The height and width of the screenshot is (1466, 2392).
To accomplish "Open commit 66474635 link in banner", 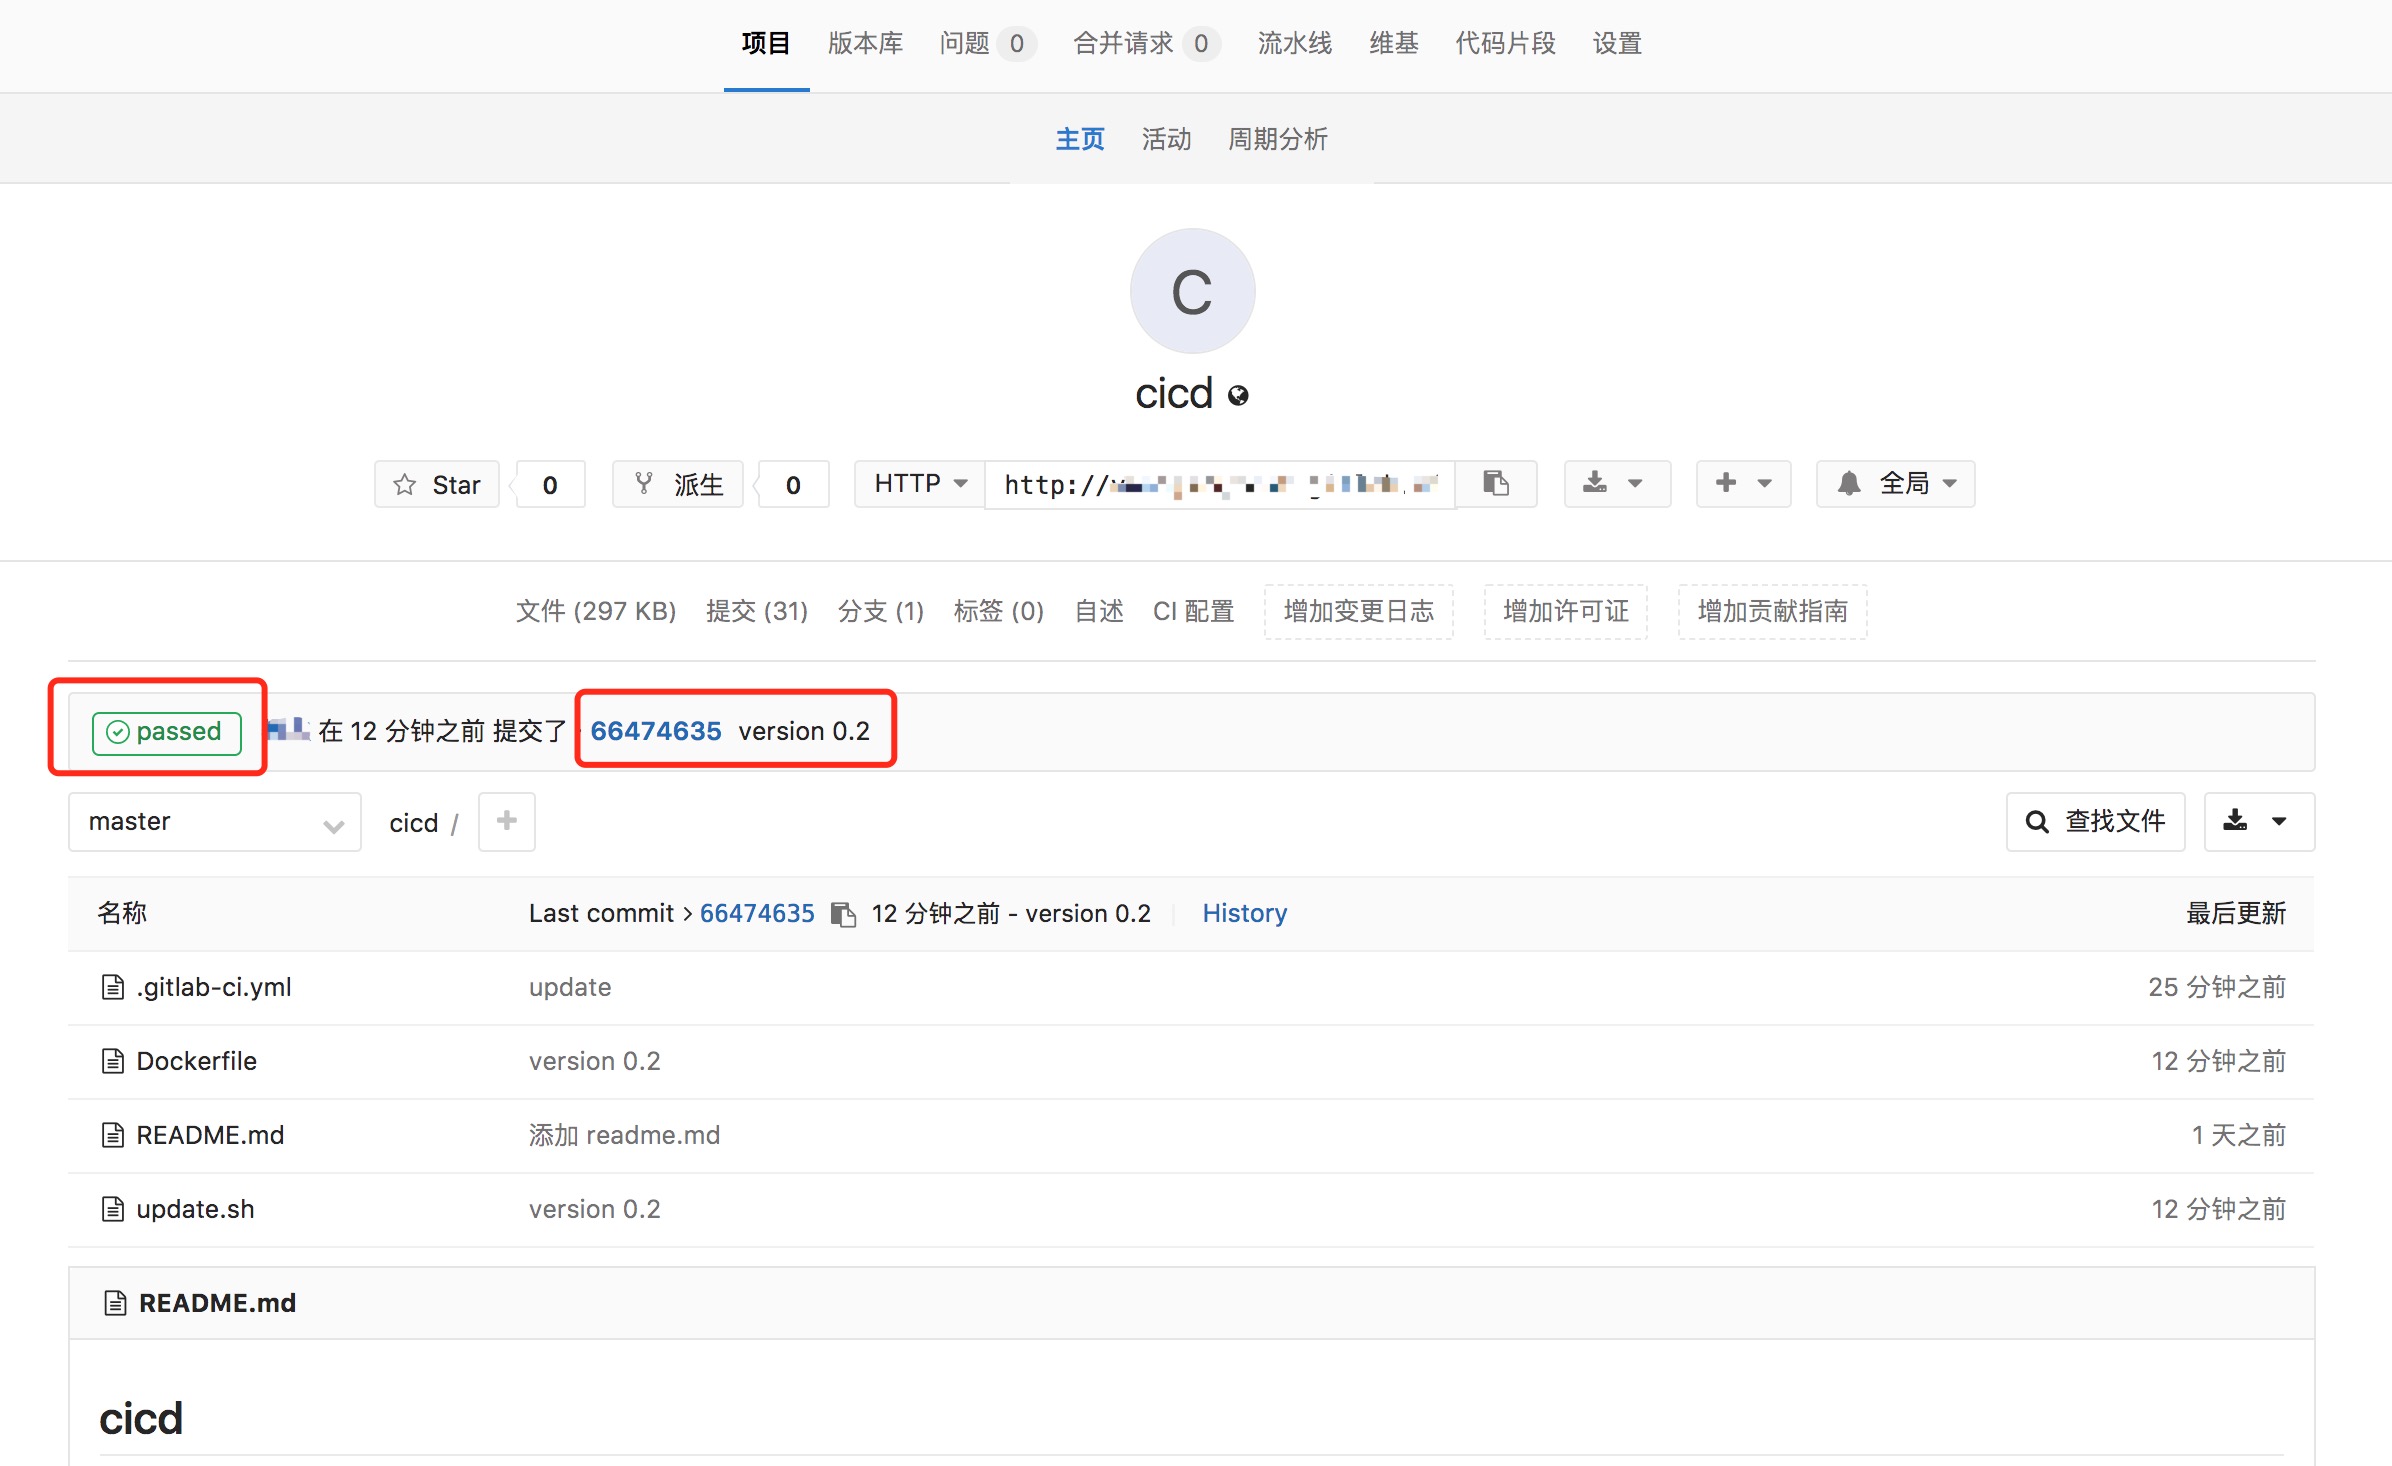I will 655,731.
